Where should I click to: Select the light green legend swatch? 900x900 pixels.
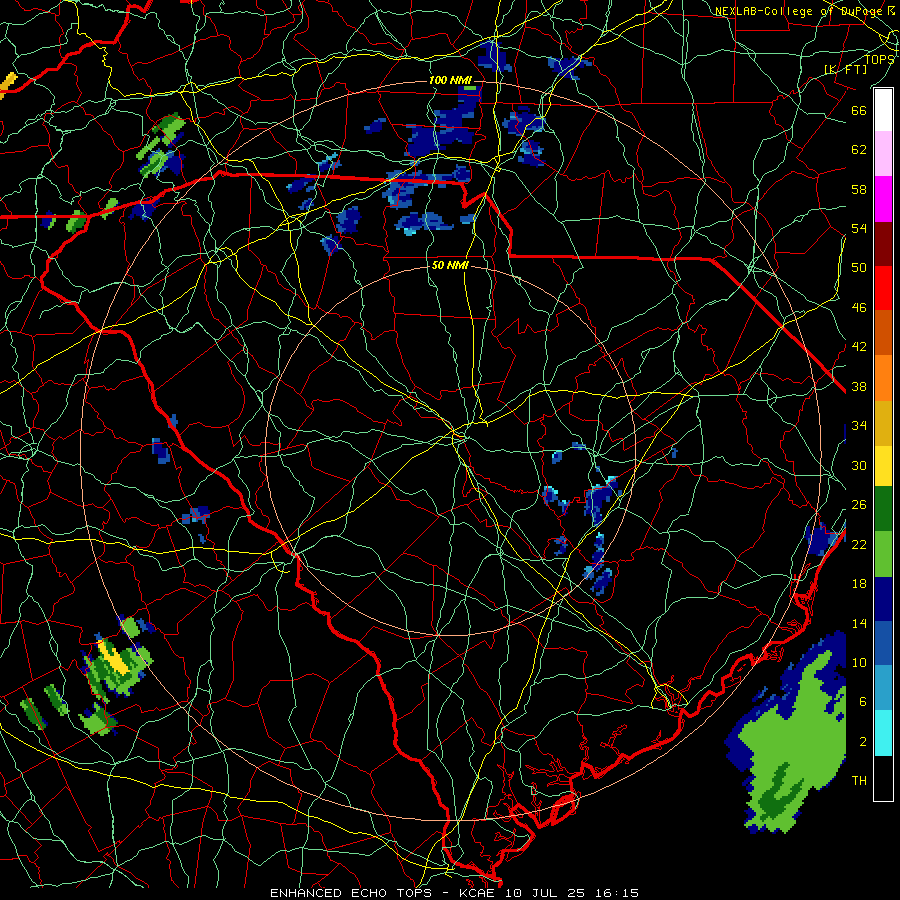[x=883, y=554]
